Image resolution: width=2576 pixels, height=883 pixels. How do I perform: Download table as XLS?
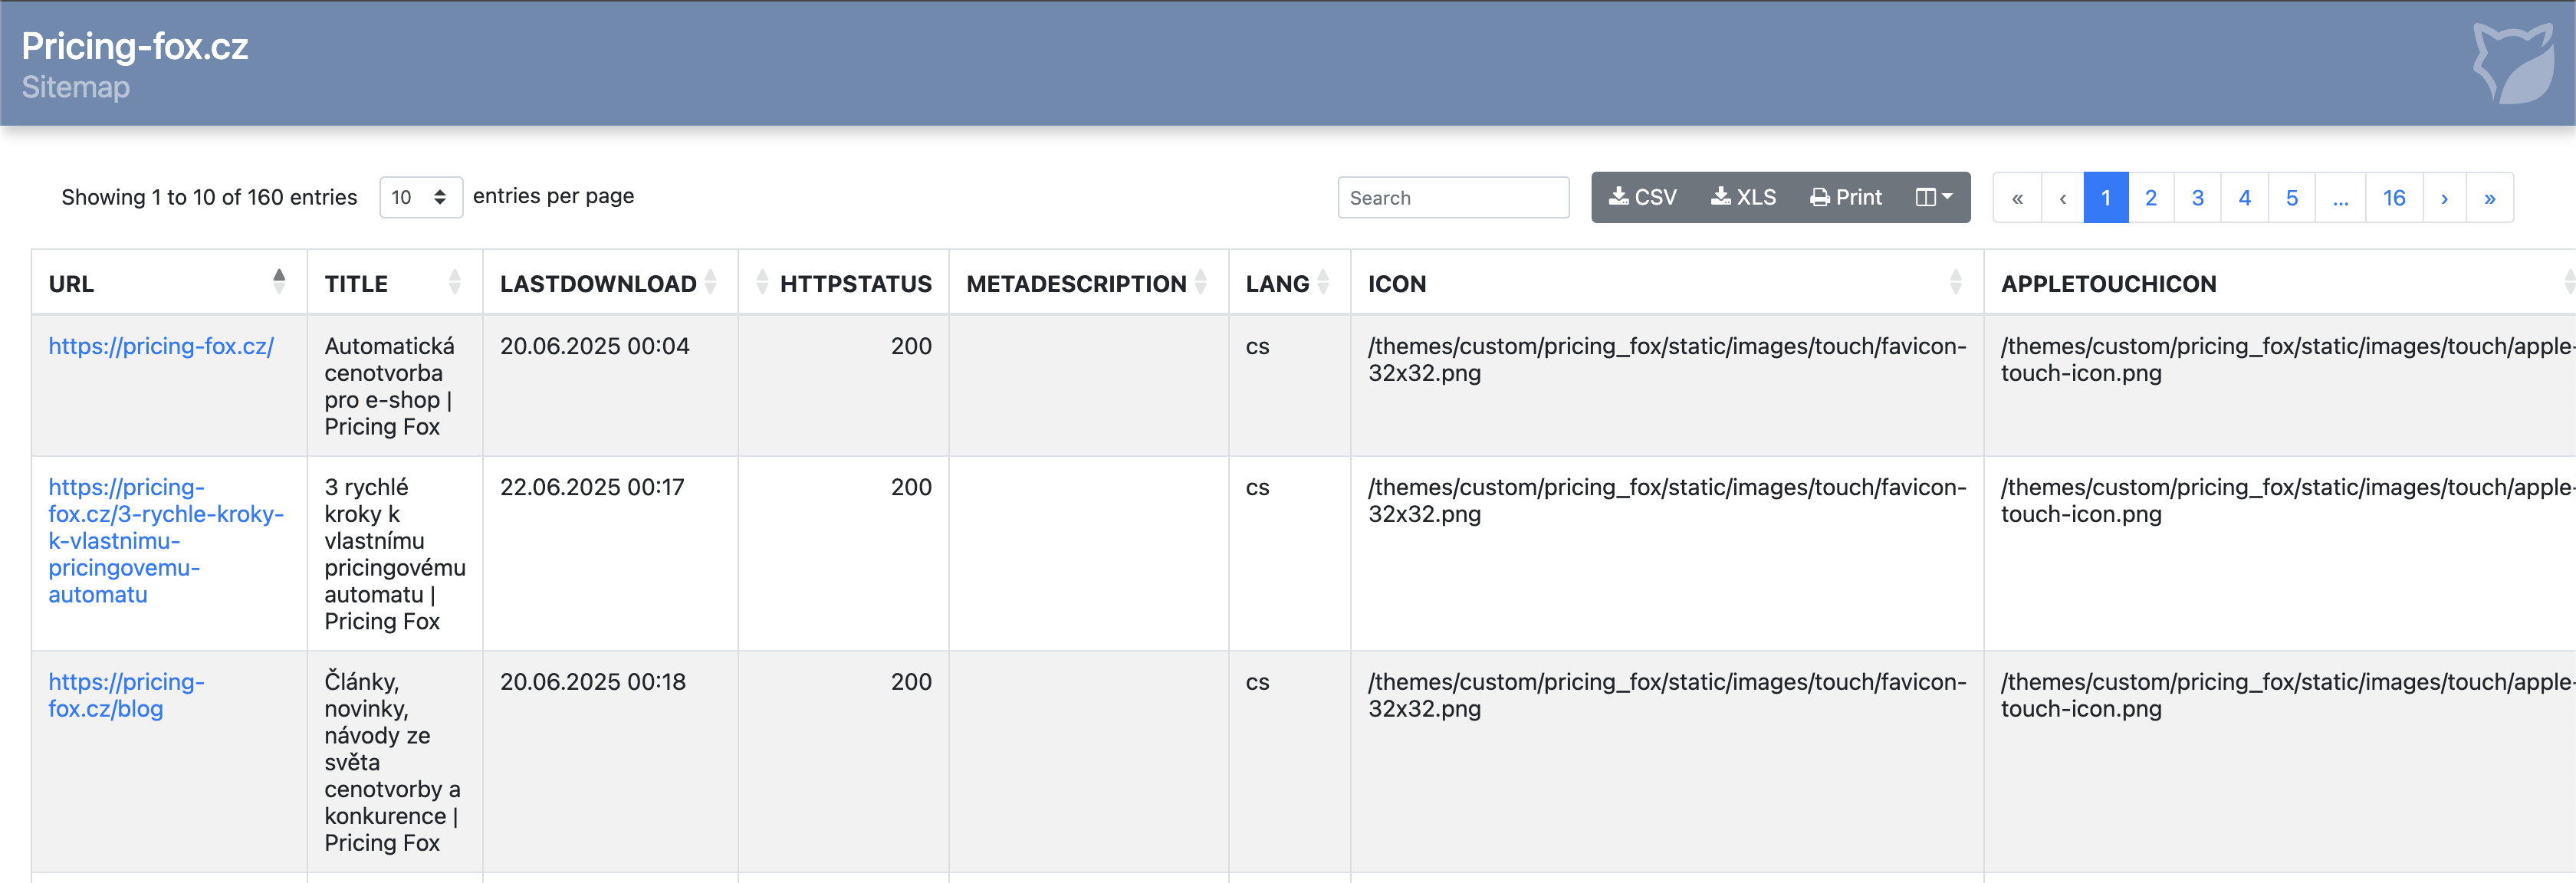(1743, 197)
